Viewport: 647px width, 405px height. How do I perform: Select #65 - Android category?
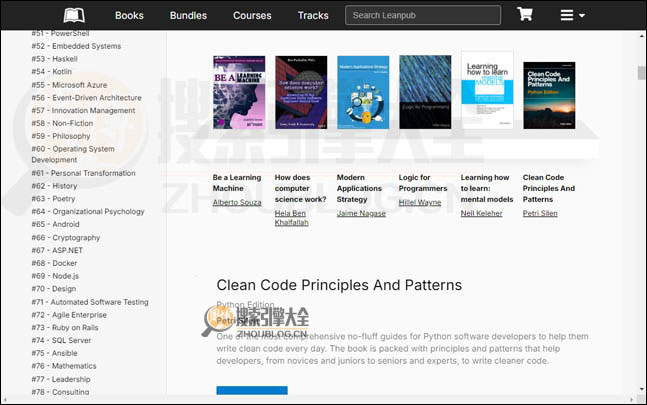(x=55, y=224)
